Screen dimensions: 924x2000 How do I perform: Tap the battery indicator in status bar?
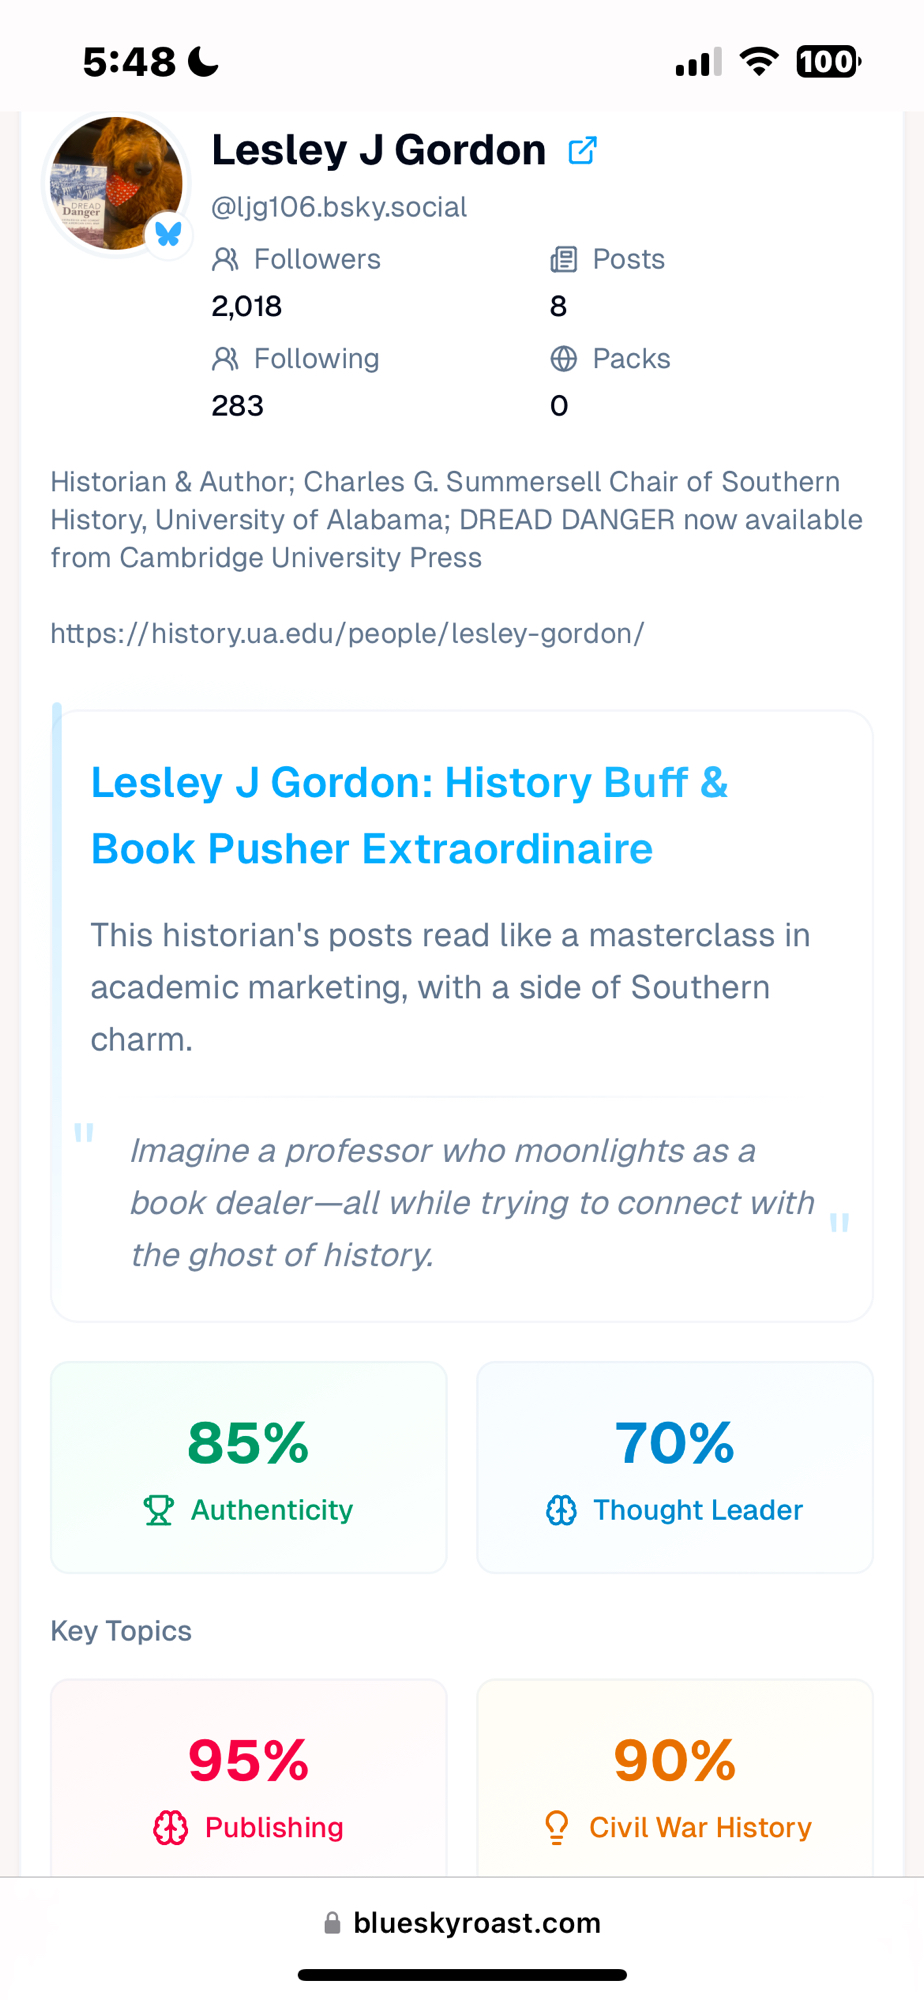pos(828,62)
